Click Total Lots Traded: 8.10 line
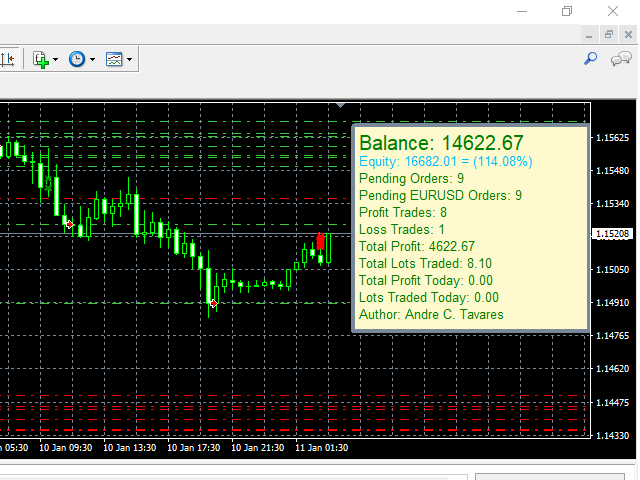 coord(425,264)
